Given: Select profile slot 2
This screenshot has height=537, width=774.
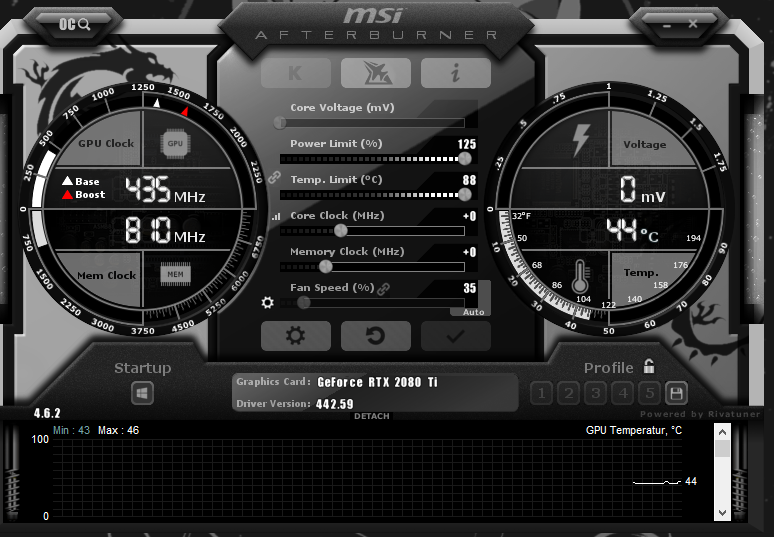Looking at the screenshot, I should click(569, 393).
